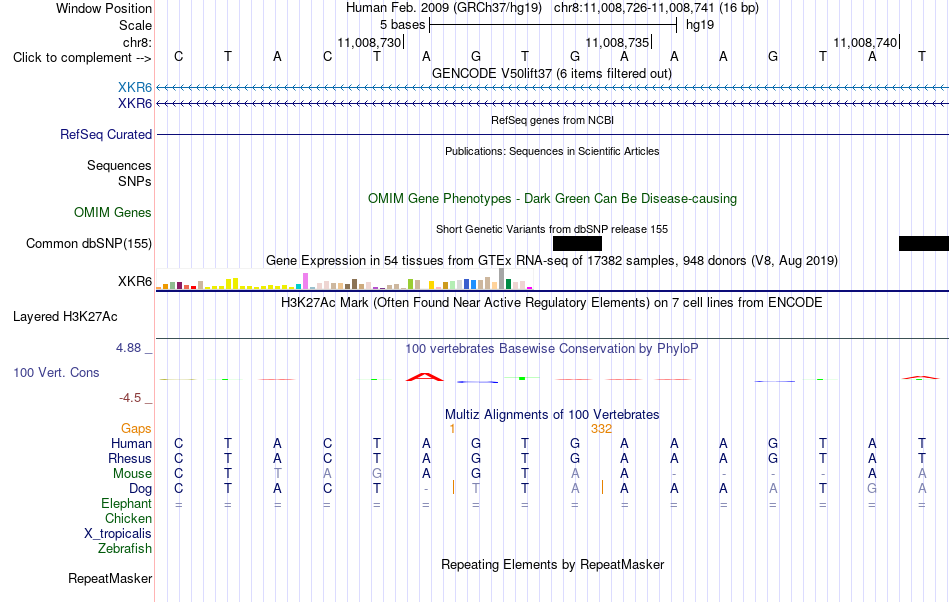The height and width of the screenshot is (602, 950).
Task: Open Common dbSNP(155) track label
Action: click(x=89, y=243)
